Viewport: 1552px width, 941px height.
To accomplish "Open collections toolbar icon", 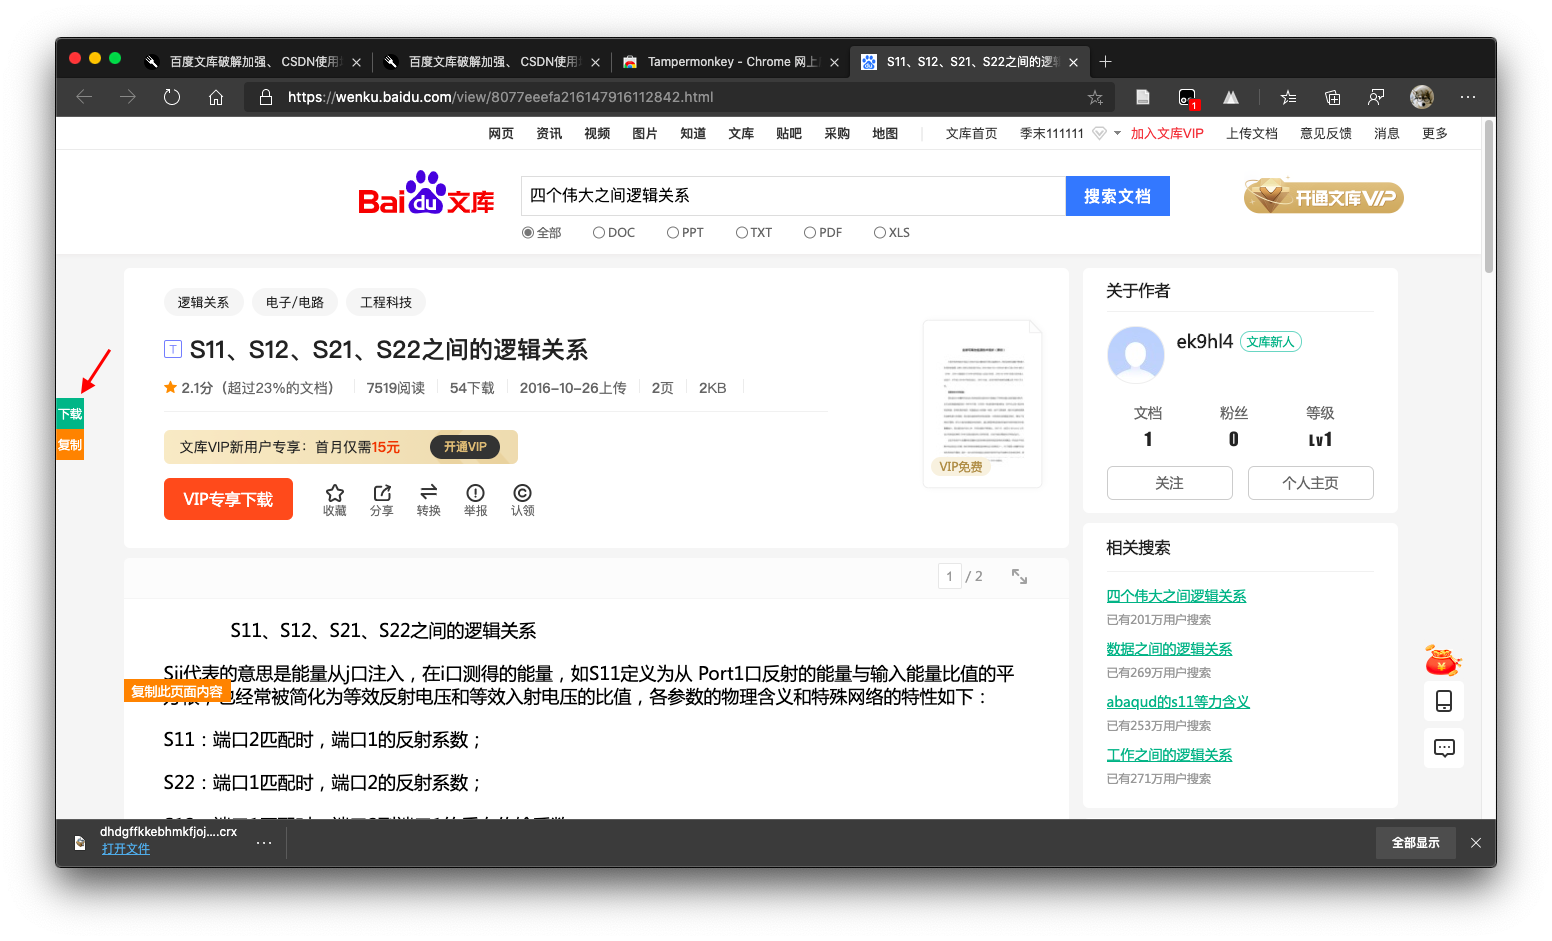I will click(1332, 97).
